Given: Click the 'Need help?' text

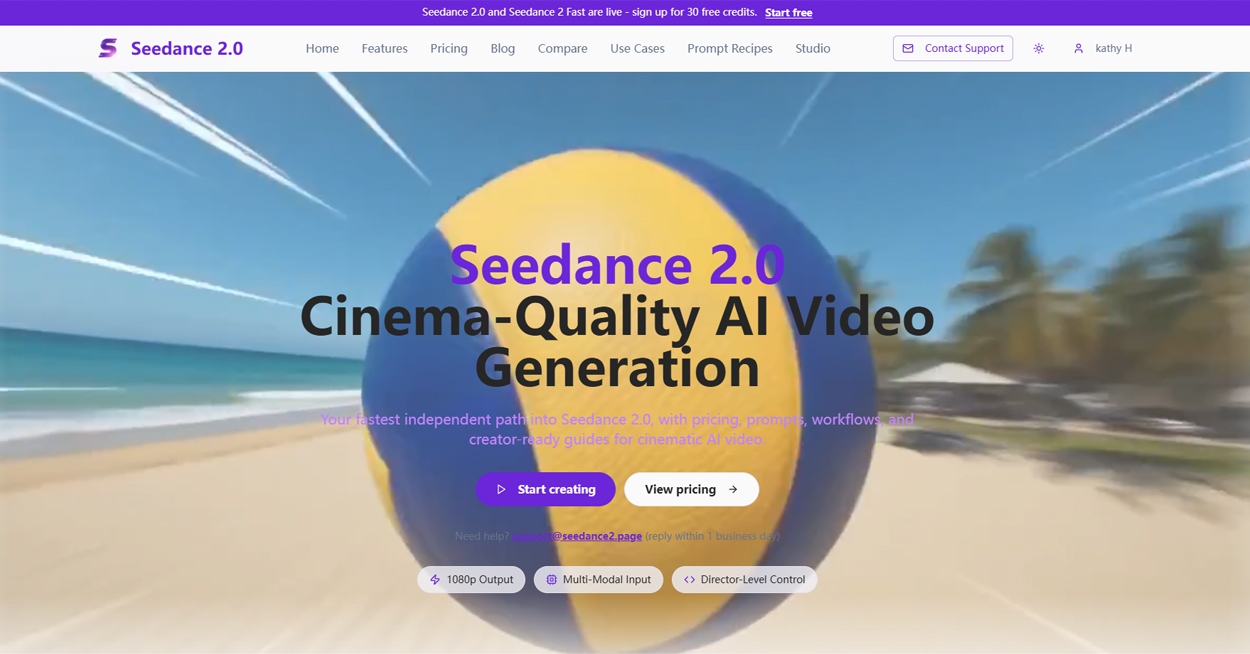Looking at the screenshot, I should coord(482,536).
